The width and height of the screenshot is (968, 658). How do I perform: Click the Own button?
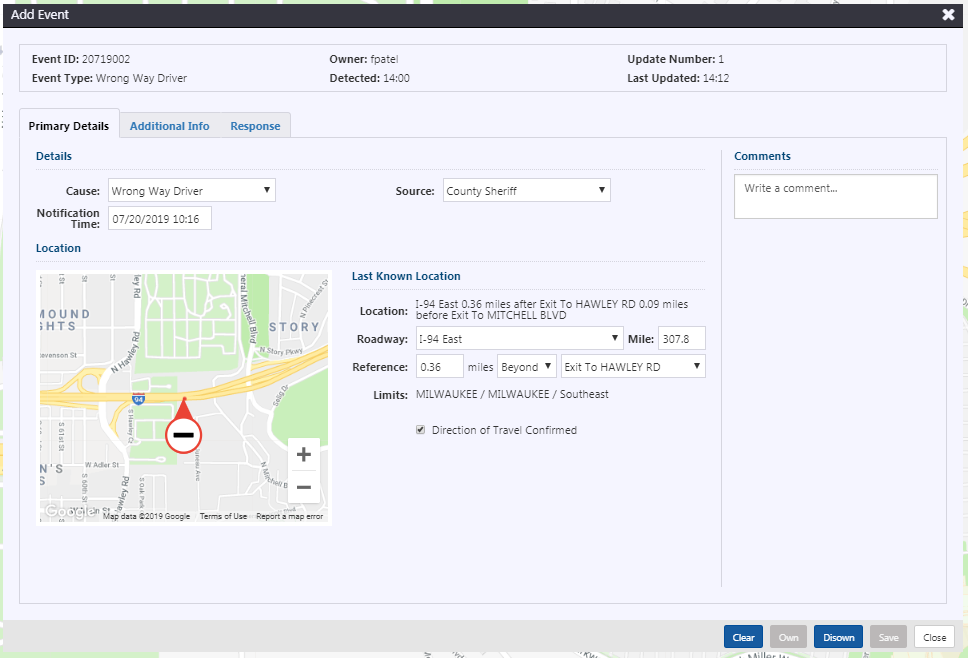click(788, 637)
